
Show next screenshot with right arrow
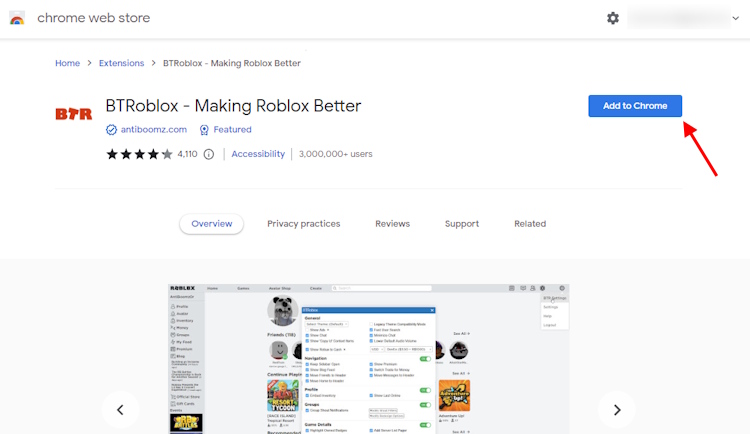click(617, 409)
